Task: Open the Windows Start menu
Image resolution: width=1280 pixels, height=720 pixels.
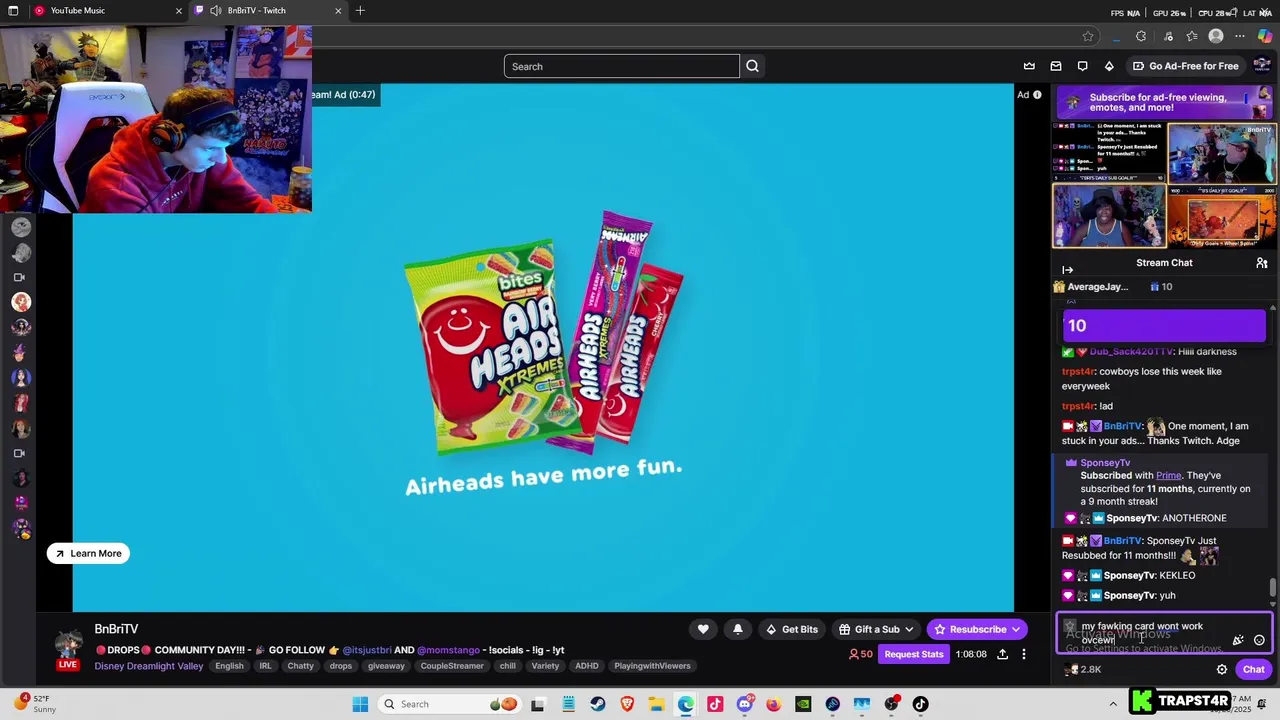Action: tap(360, 704)
